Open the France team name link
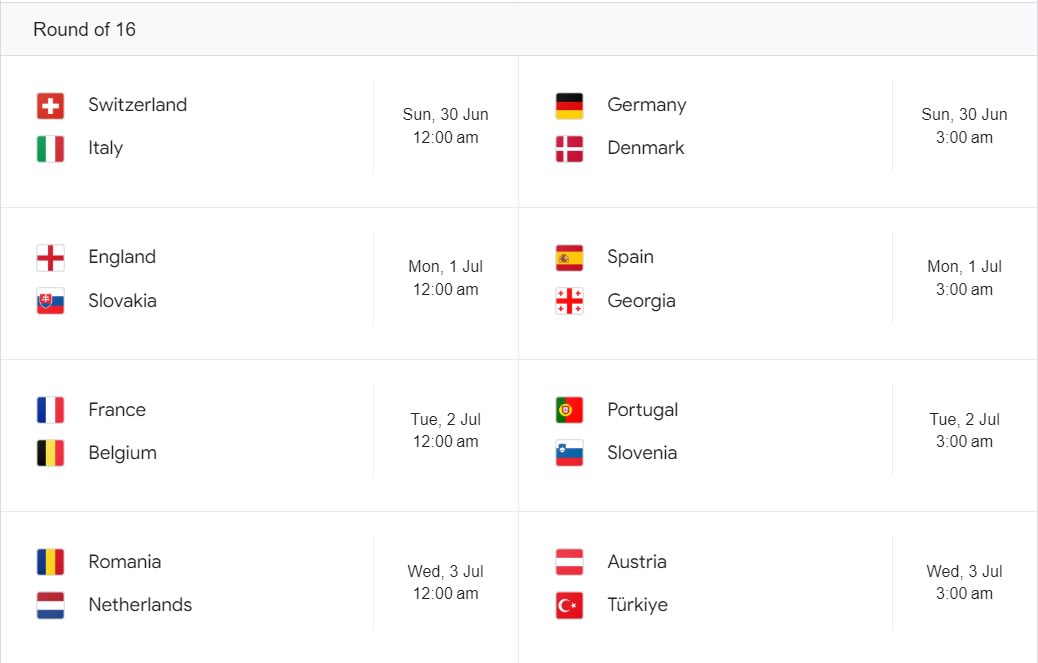This screenshot has height=663, width=1038. 117,410
